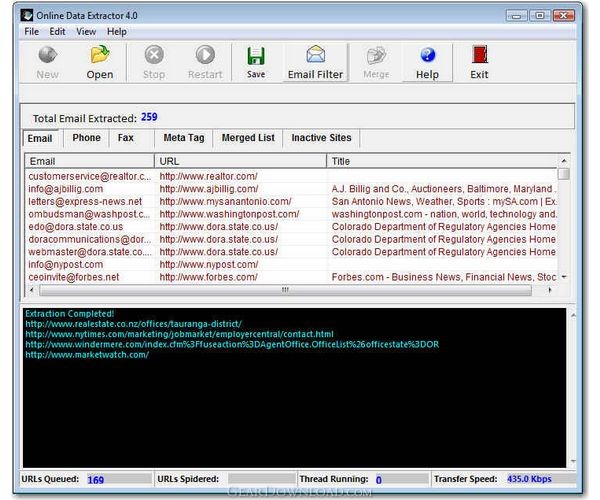Screen dimensions: 600x500
Task: Switch to the Merged List tab
Action: (248, 138)
